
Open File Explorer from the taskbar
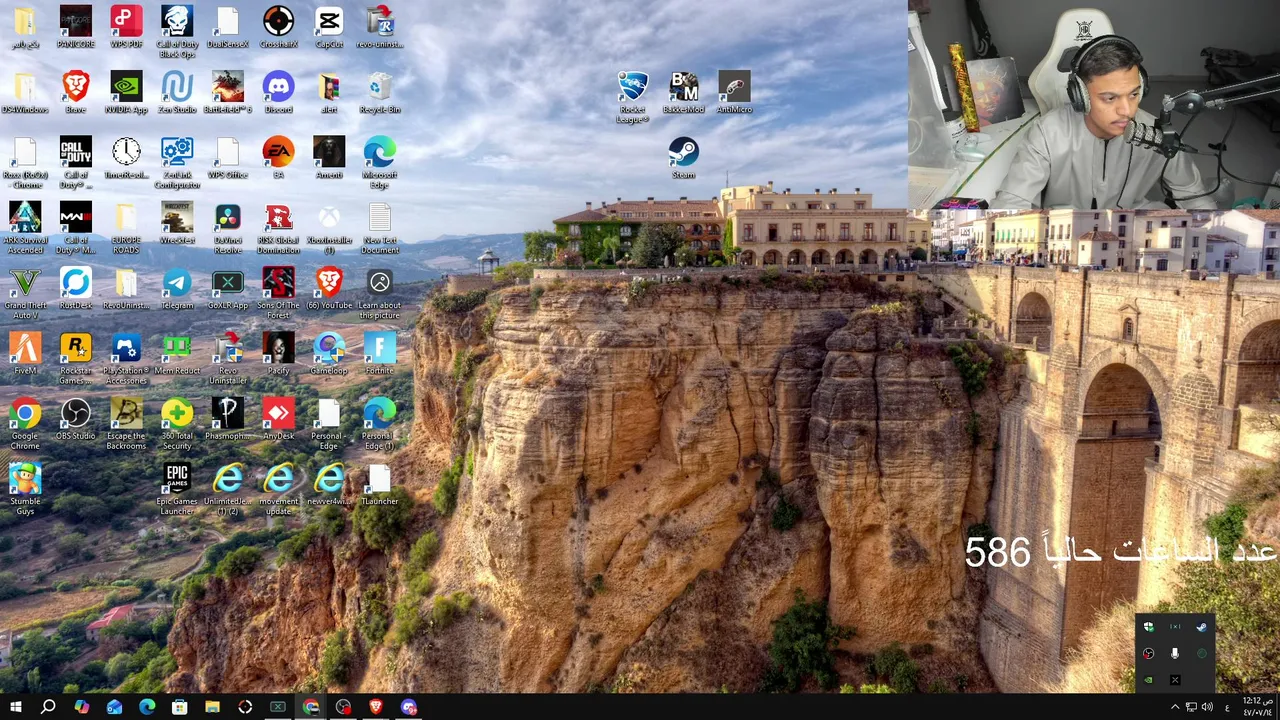point(212,707)
